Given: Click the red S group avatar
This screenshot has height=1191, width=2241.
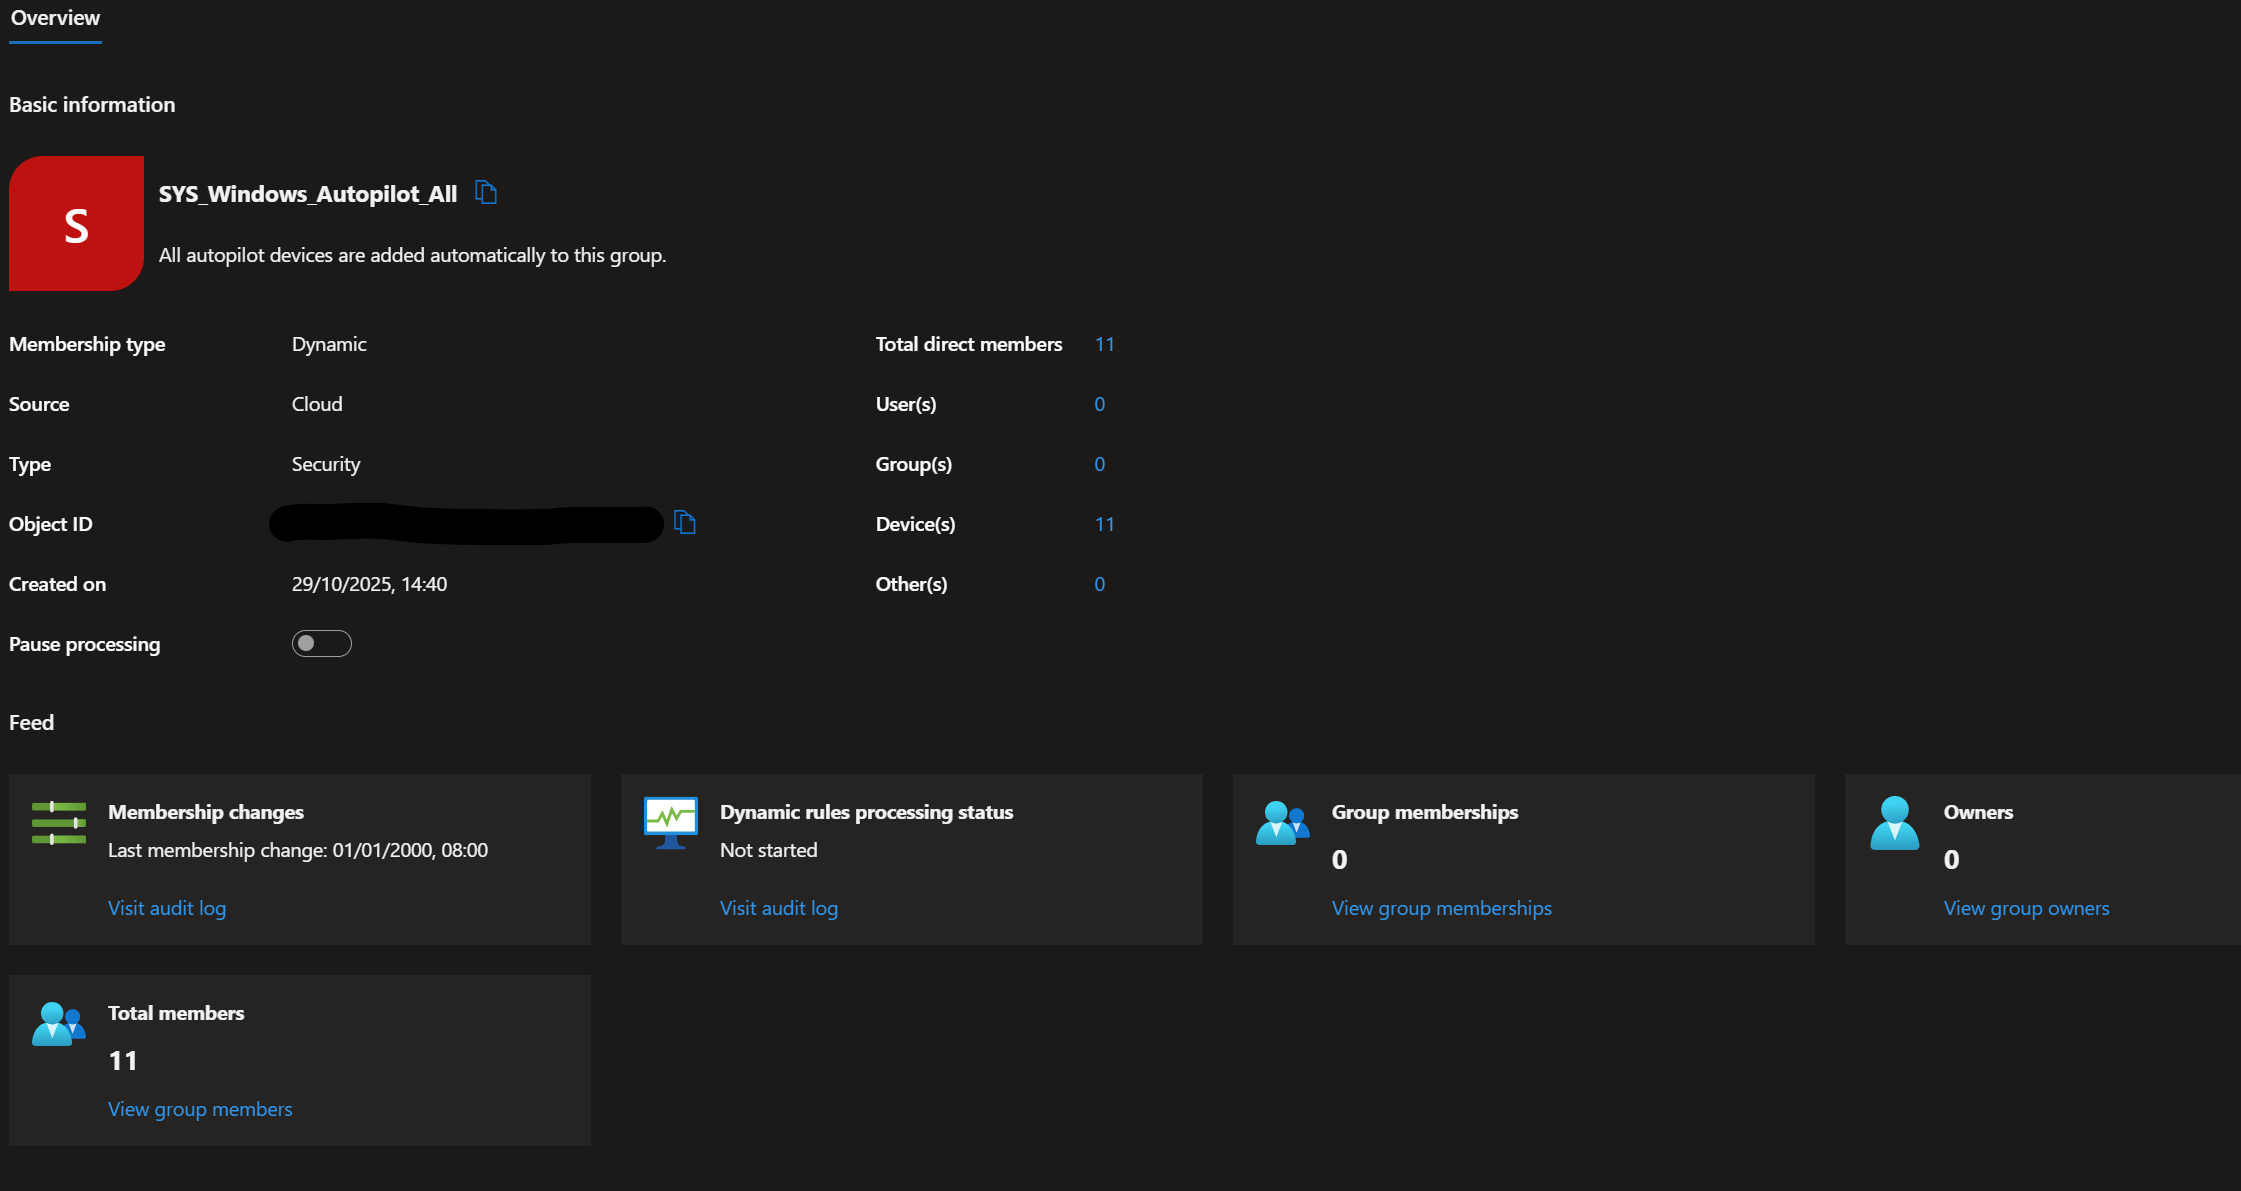Looking at the screenshot, I should [x=76, y=223].
